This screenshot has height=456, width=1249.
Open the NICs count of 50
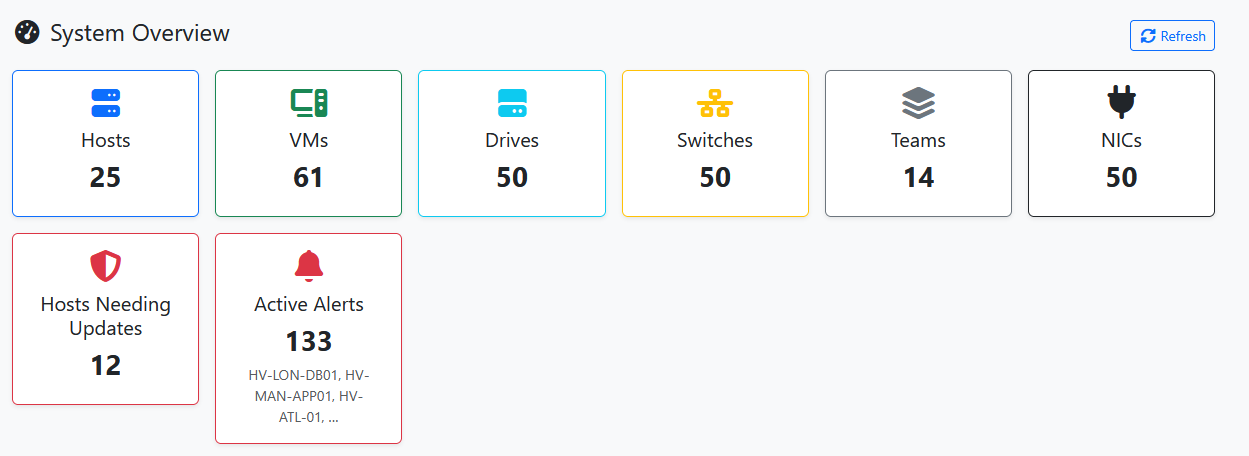pos(1121,177)
